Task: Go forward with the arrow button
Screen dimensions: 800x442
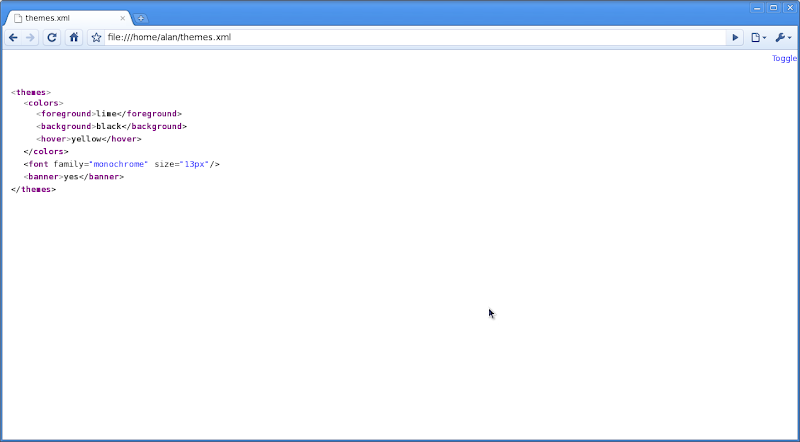Action: pos(30,37)
